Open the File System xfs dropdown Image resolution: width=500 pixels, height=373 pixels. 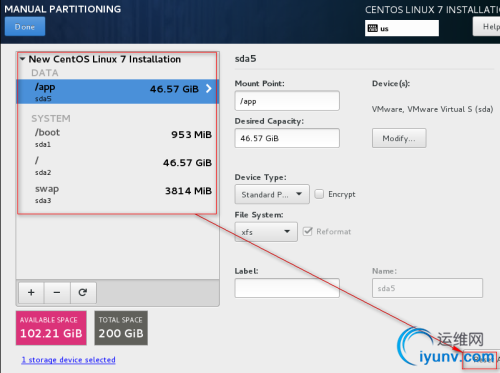266,232
